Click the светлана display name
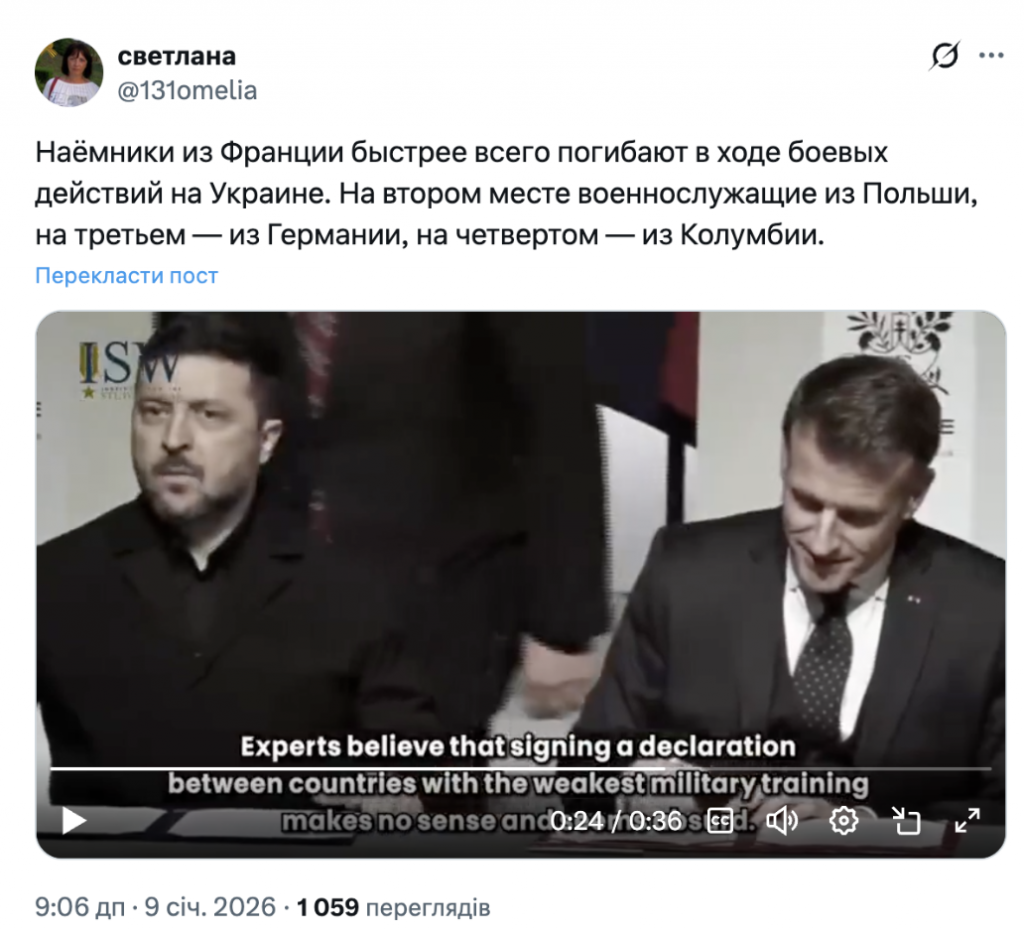 point(176,56)
